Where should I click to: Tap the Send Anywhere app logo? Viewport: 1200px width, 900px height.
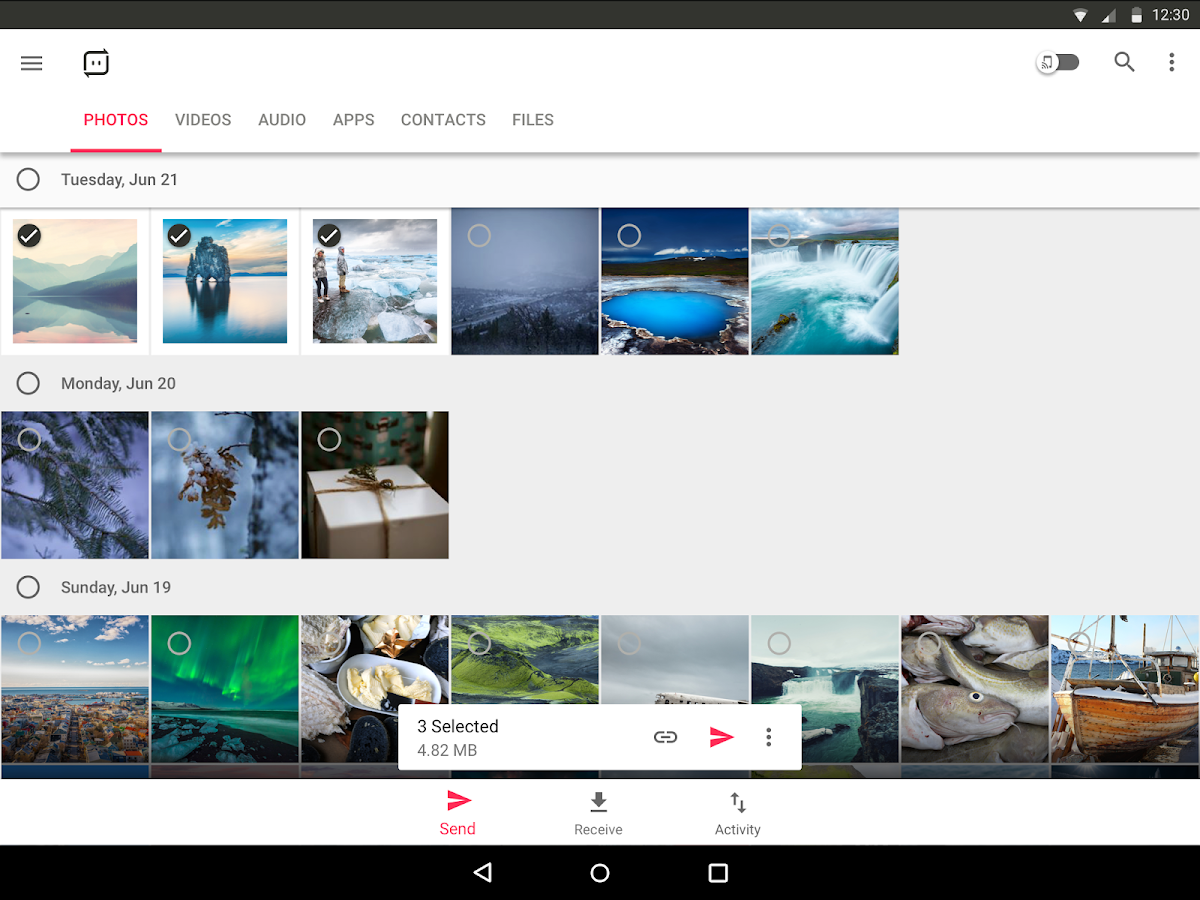click(96, 63)
